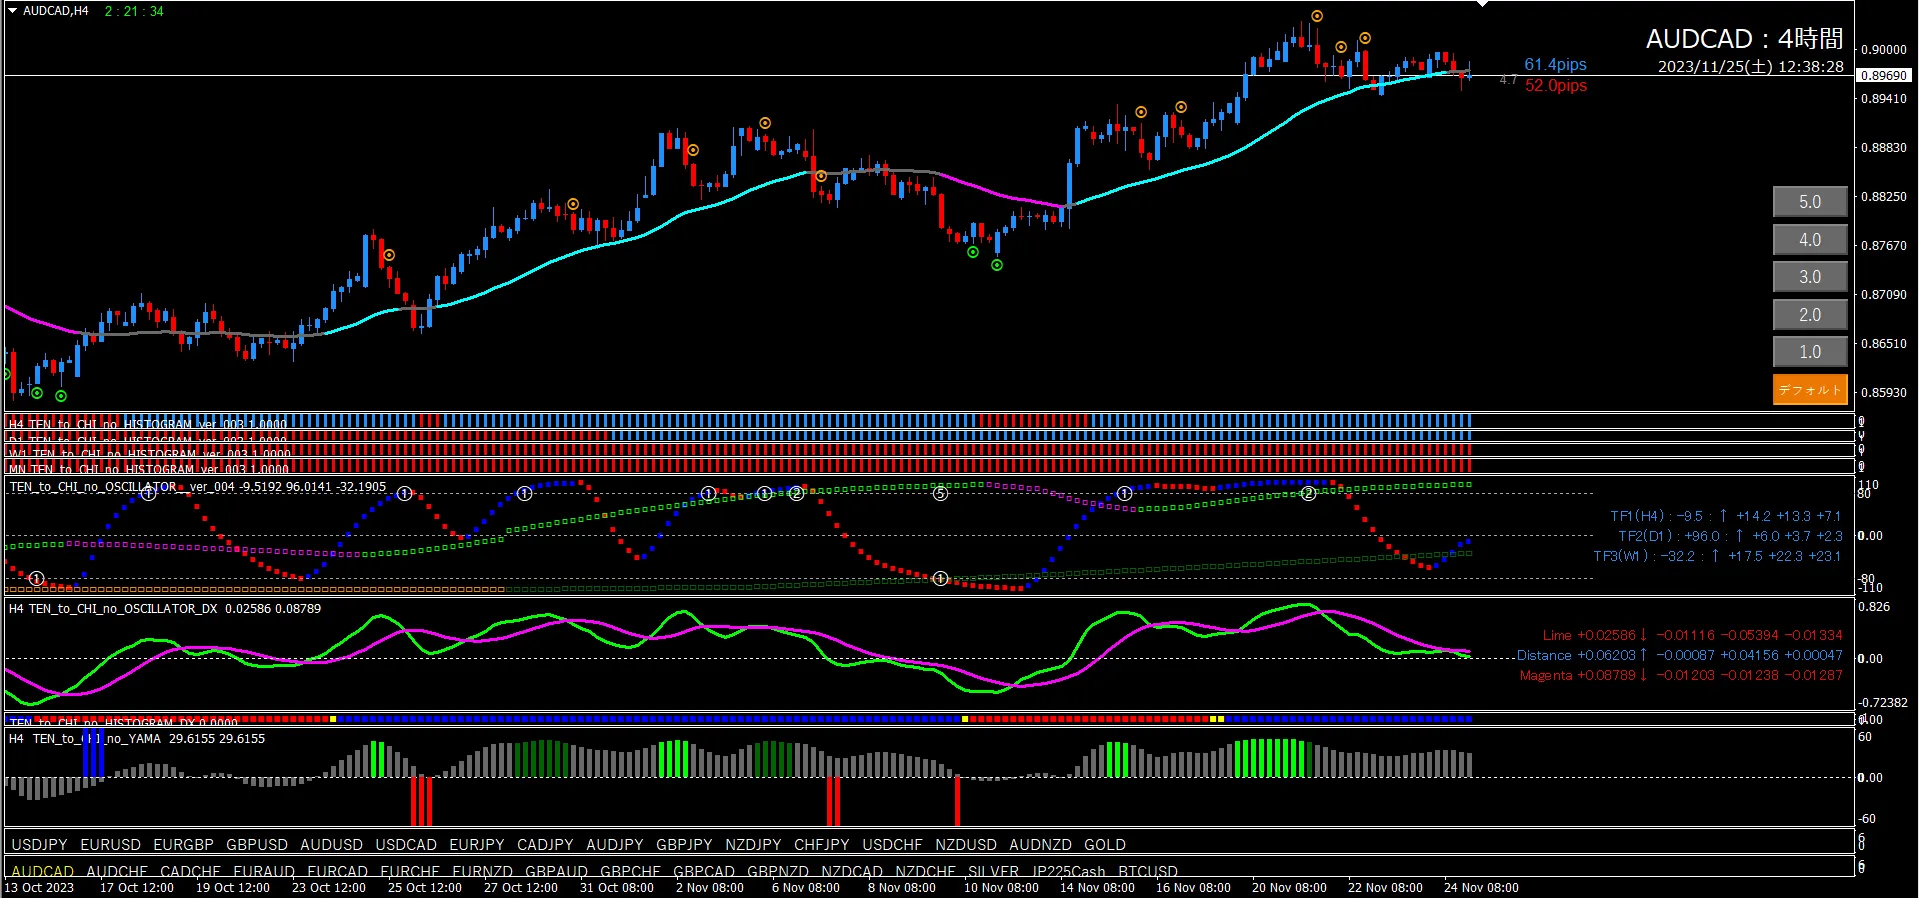Pick GBPJPY from the symbol list
Image resolution: width=1920 pixels, height=898 pixels.
coord(684,845)
